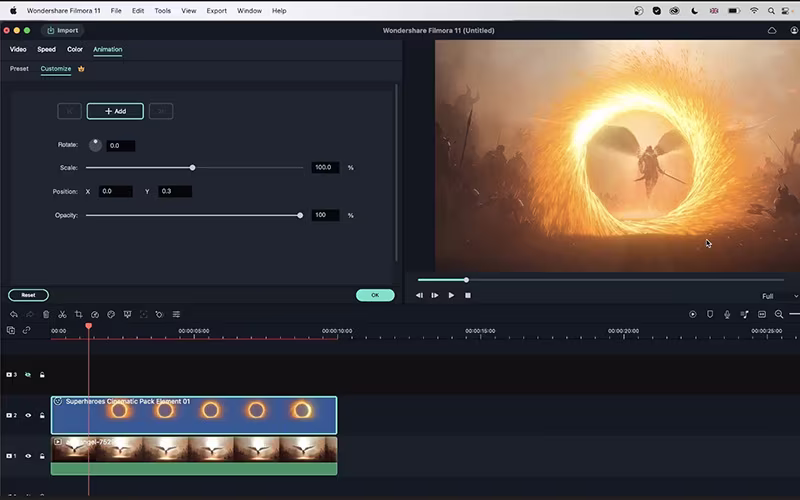Go to previous keyframe button
800x500 pixels.
(69, 111)
